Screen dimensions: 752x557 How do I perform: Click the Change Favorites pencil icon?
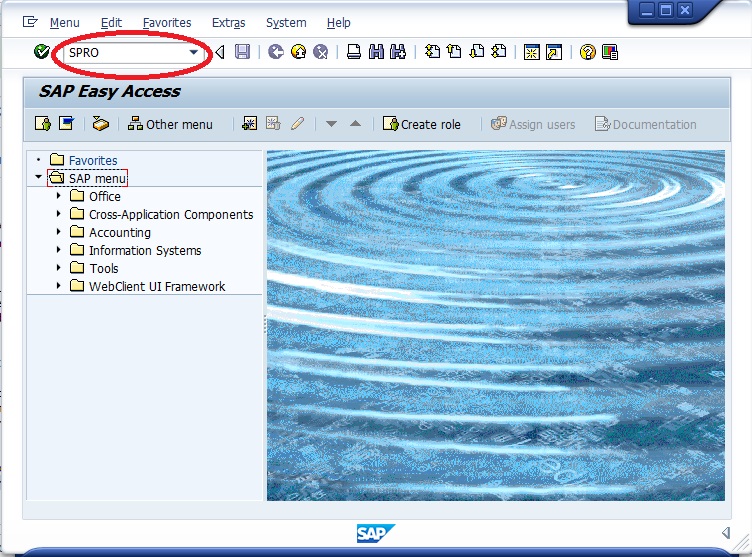(x=297, y=124)
